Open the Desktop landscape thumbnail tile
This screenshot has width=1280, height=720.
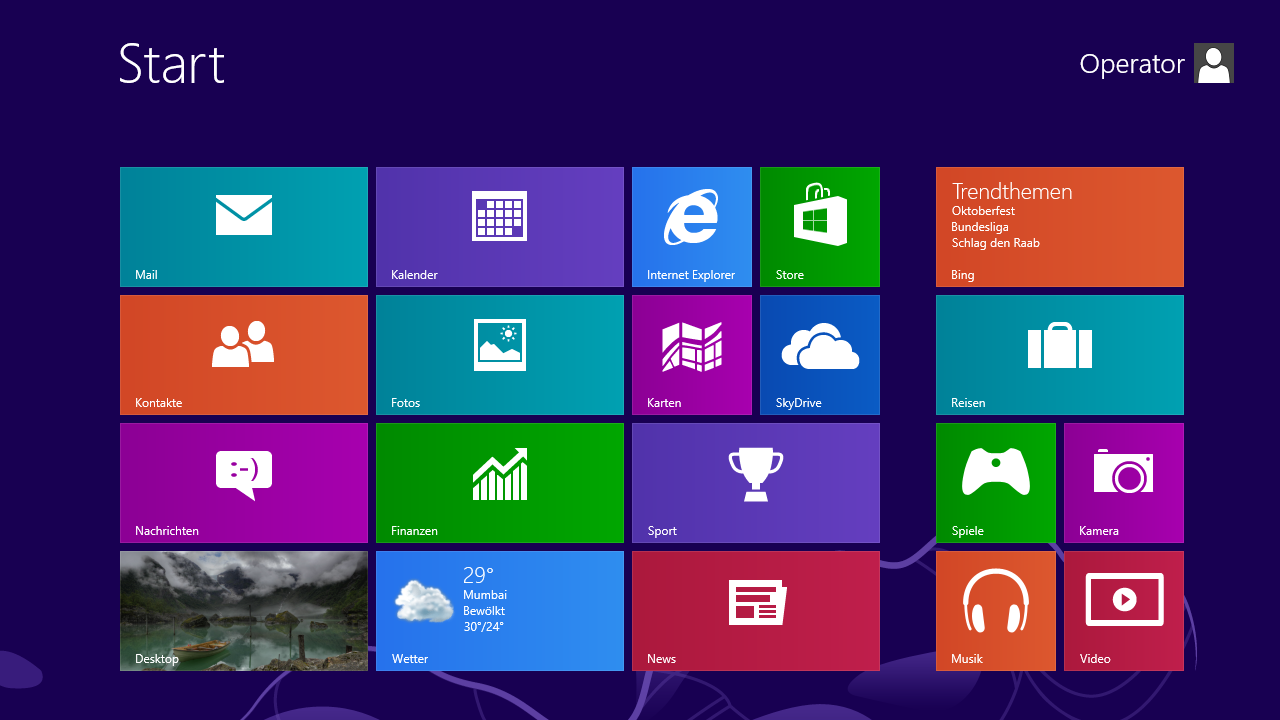click(244, 611)
